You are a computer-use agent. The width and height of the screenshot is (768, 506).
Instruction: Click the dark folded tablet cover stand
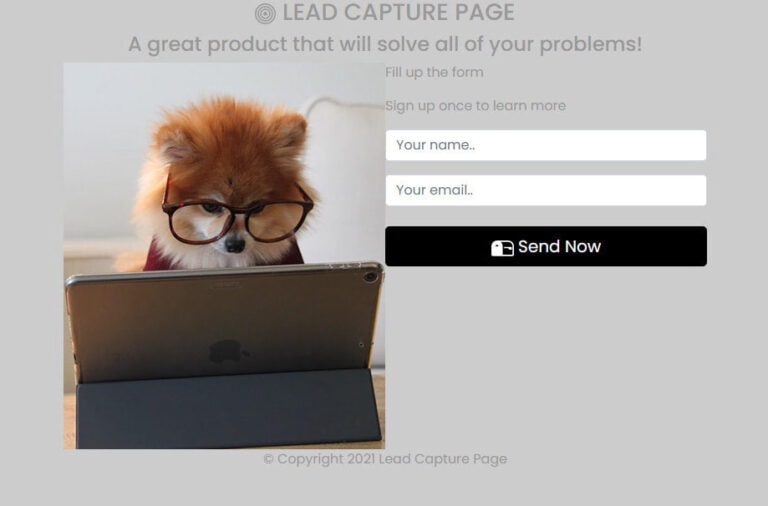pos(229,409)
